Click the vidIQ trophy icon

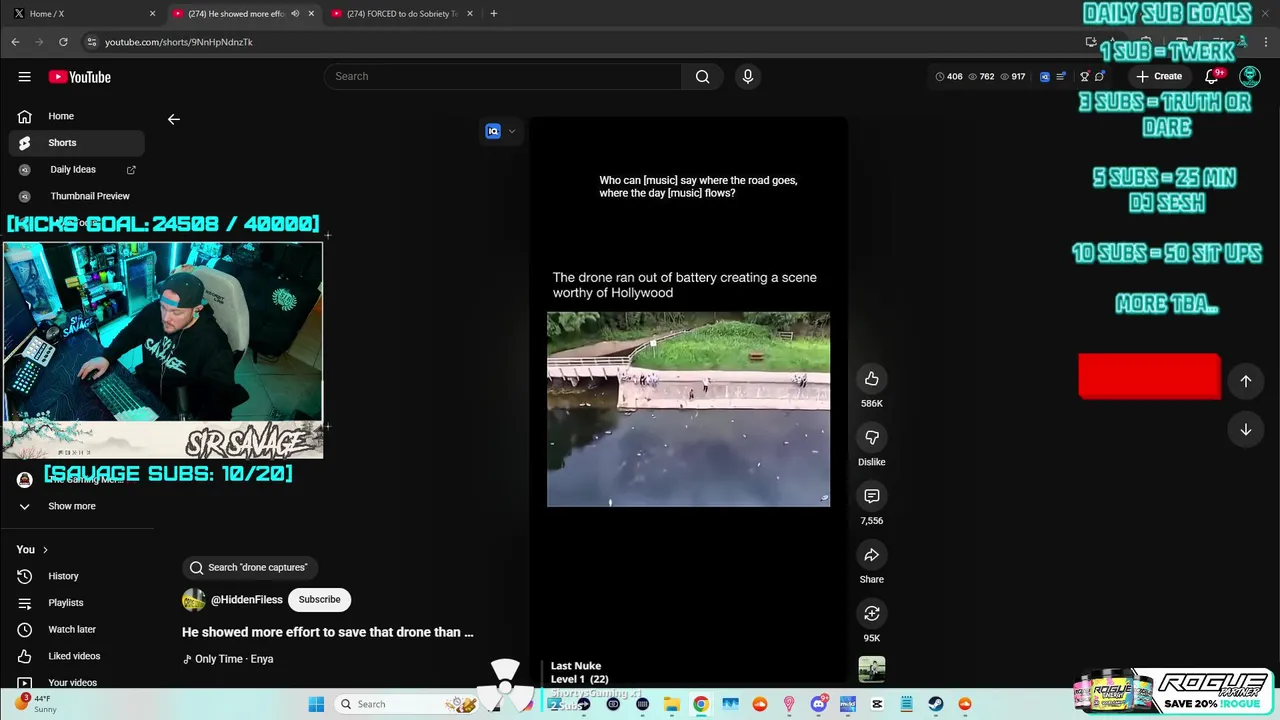click(x=1084, y=76)
